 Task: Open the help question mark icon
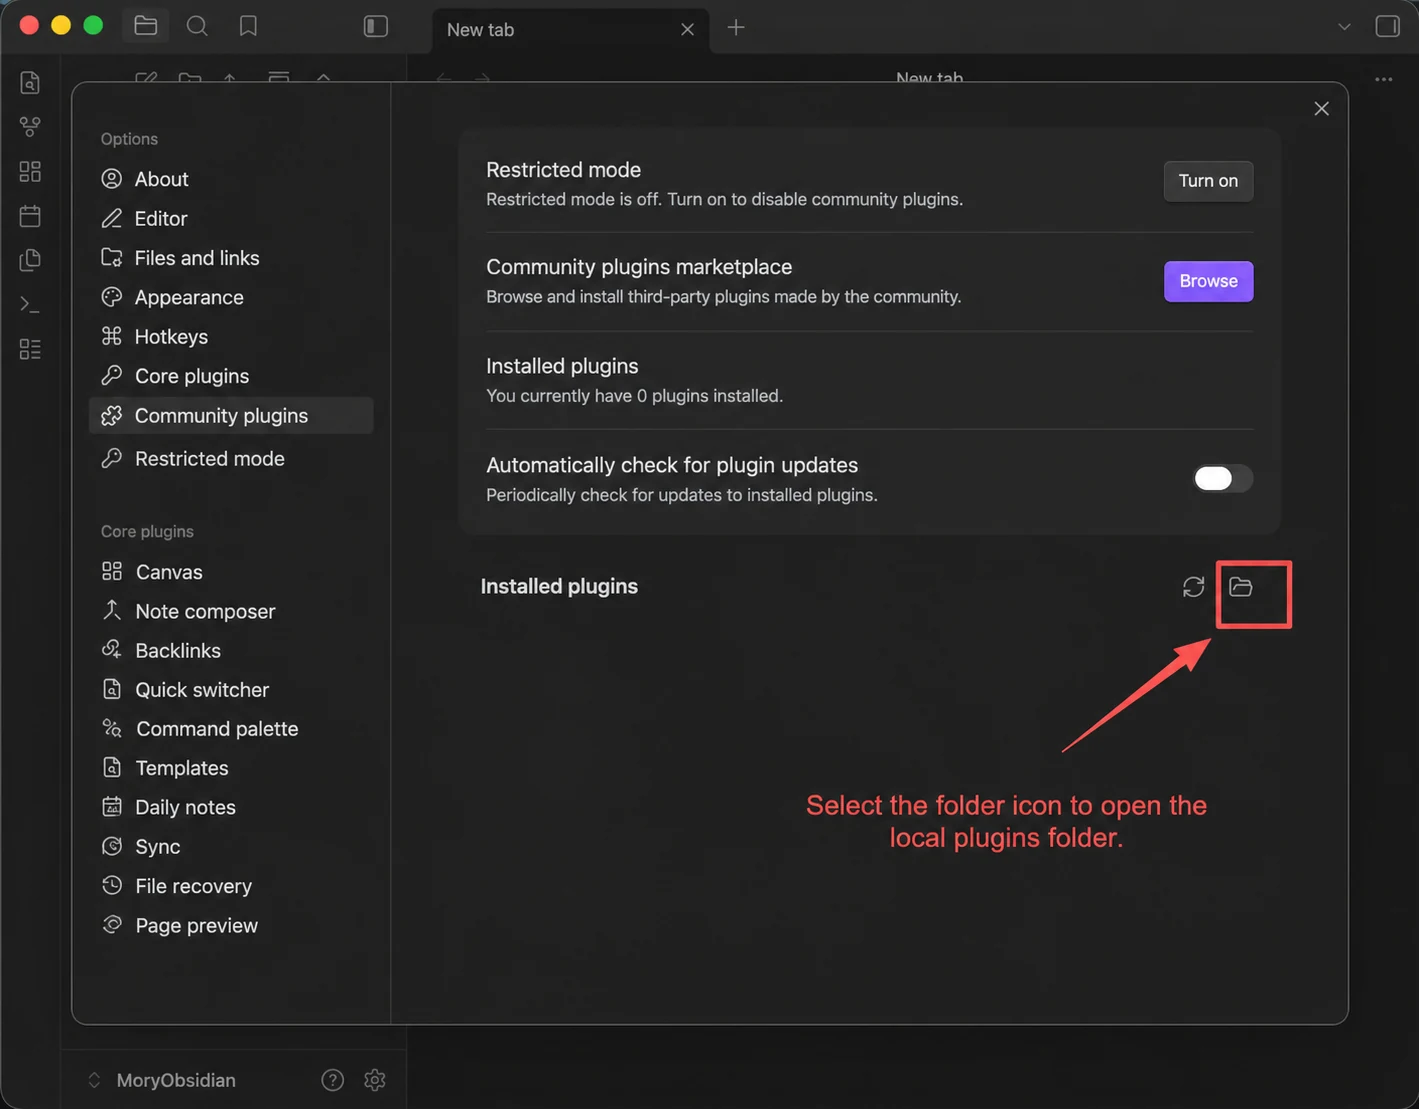click(x=333, y=1080)
